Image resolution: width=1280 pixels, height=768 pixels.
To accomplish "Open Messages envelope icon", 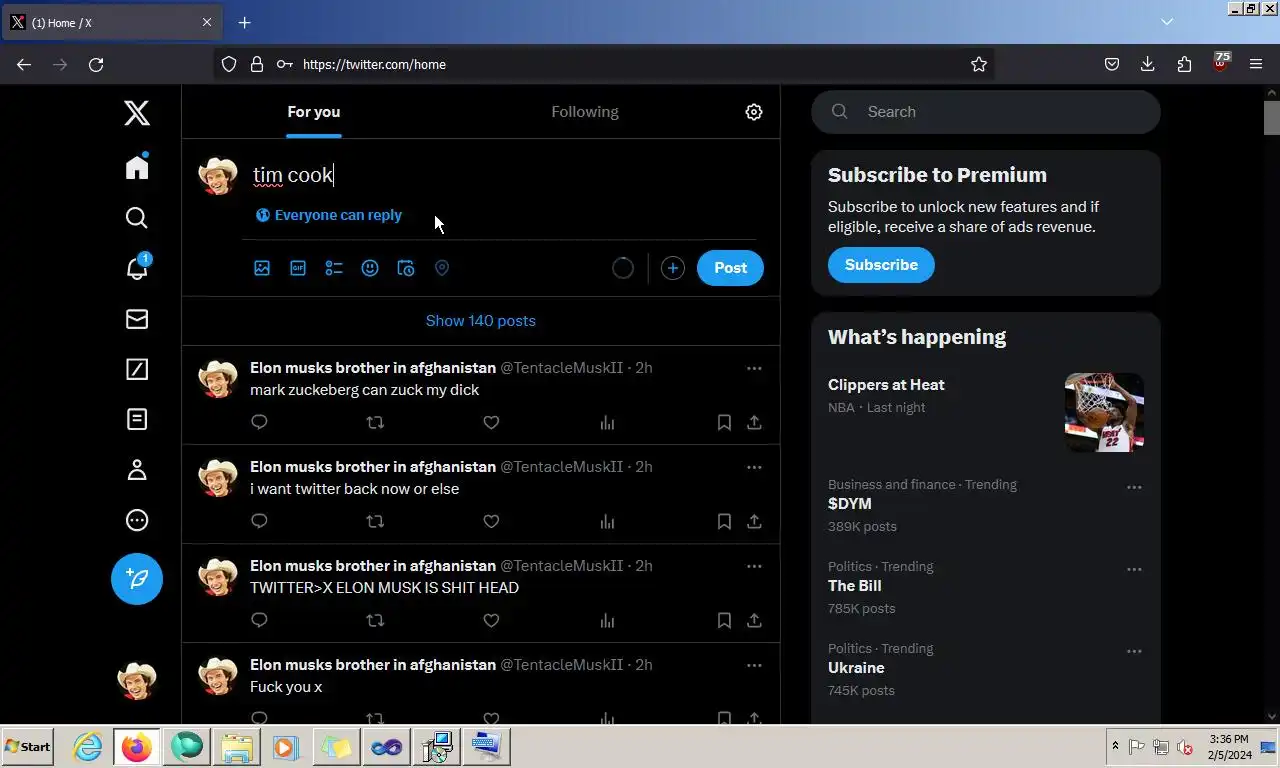I will pyautogui.click(x=137, y=319).
